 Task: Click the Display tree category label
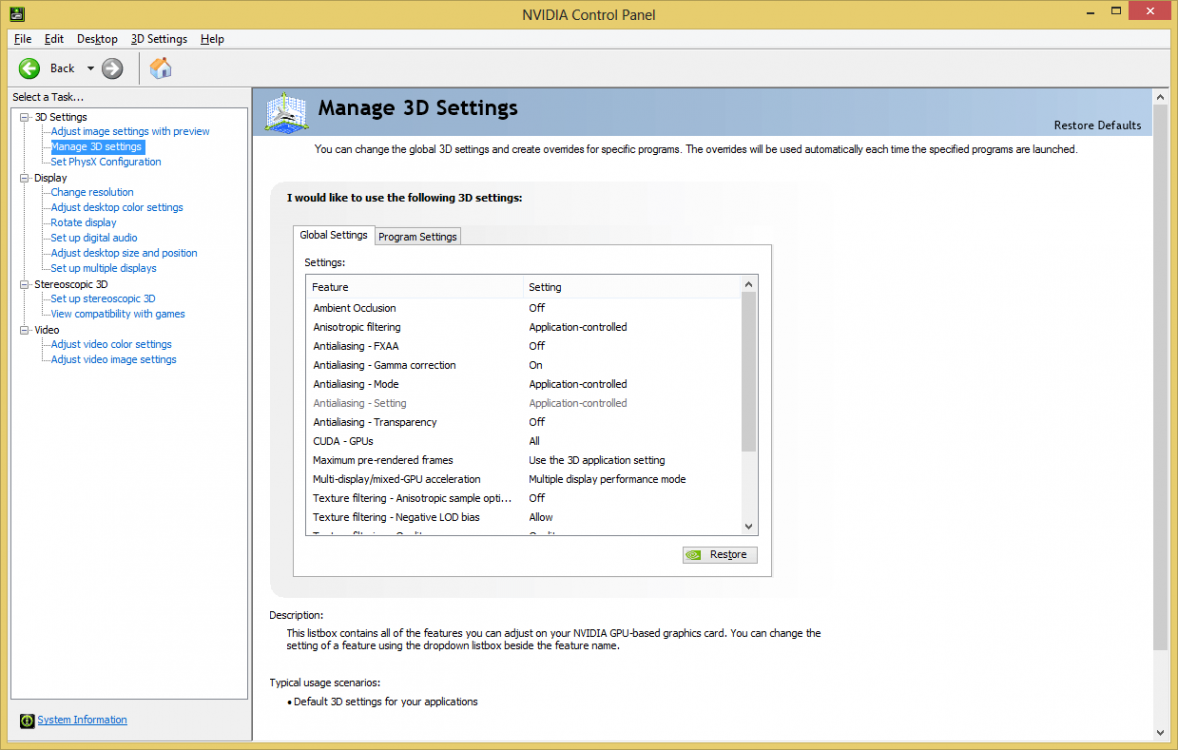[50, 178]
